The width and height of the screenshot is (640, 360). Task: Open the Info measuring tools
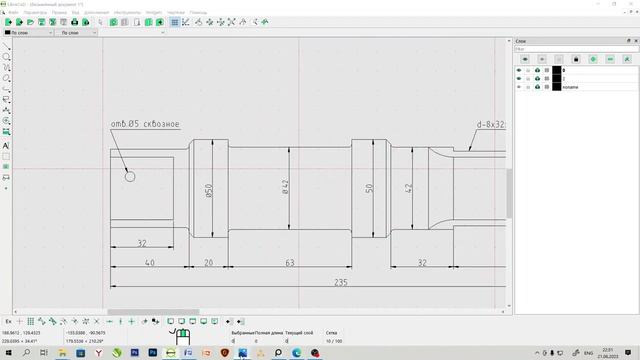pos(6,132)
